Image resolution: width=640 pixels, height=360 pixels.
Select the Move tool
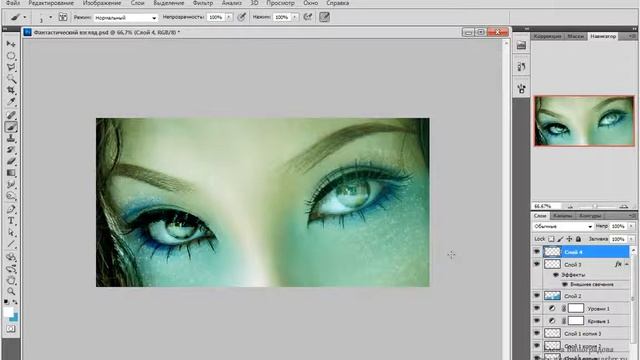(x=11, y=44)
